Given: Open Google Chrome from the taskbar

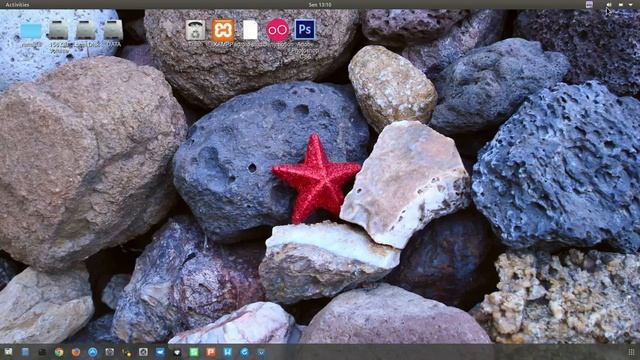Looking at the screenshot, I should point(59,352).
